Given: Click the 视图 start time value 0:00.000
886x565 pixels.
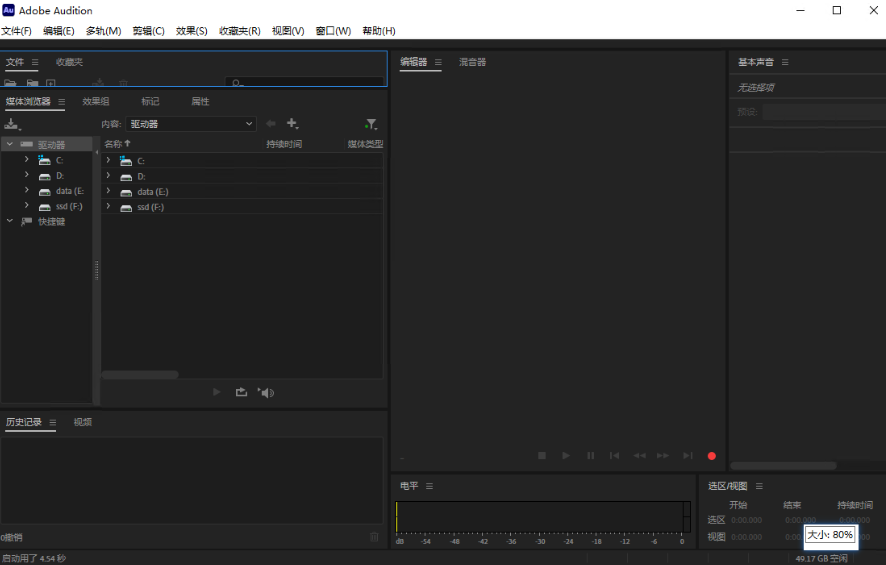Looking at the screenshot, I should (x=746, y=537).
